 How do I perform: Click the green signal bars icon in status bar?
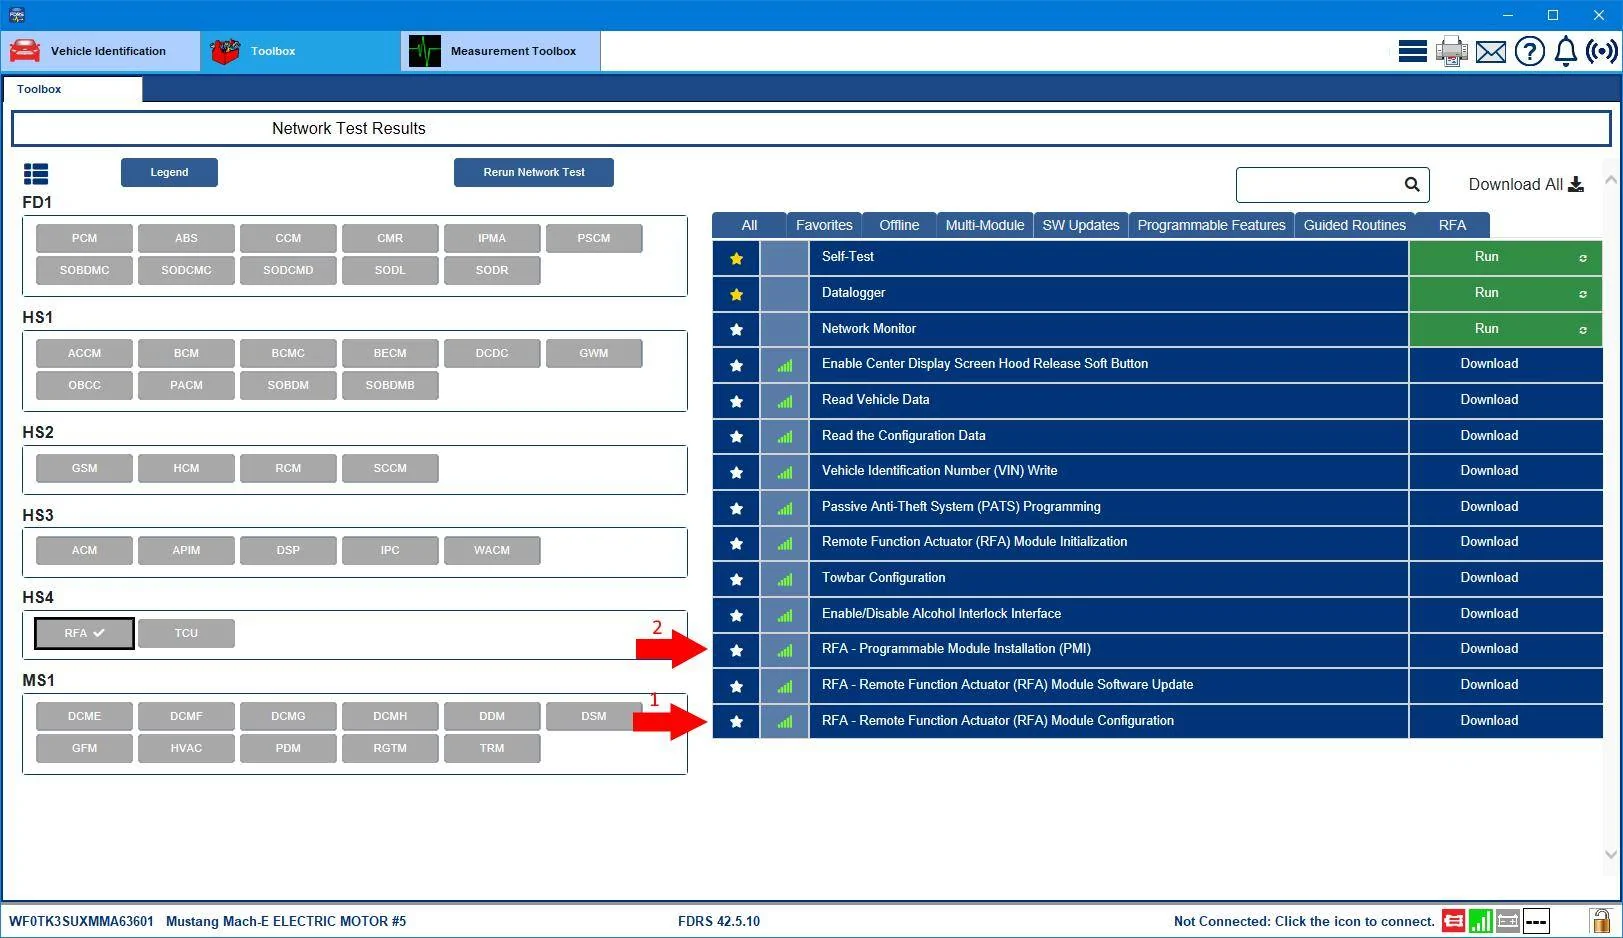tap(1481, 921)
